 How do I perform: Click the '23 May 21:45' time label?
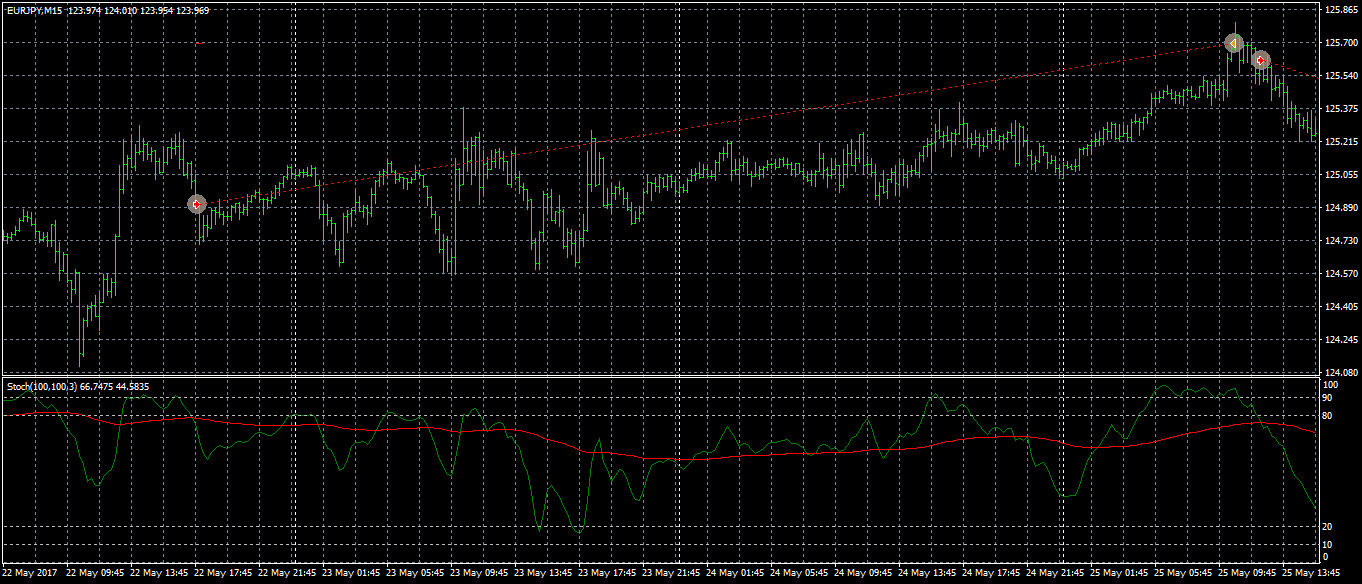tap(672, 574)
